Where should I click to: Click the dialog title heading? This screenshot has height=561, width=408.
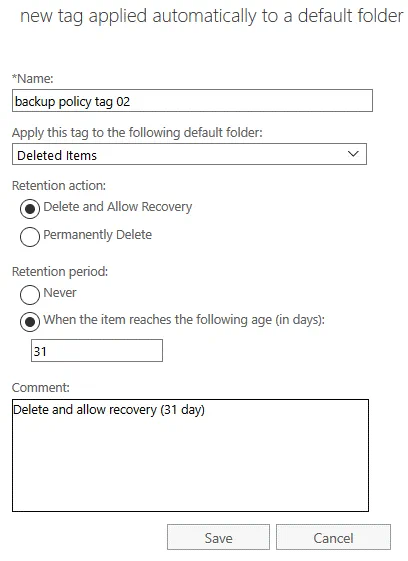tap(212, 16)
